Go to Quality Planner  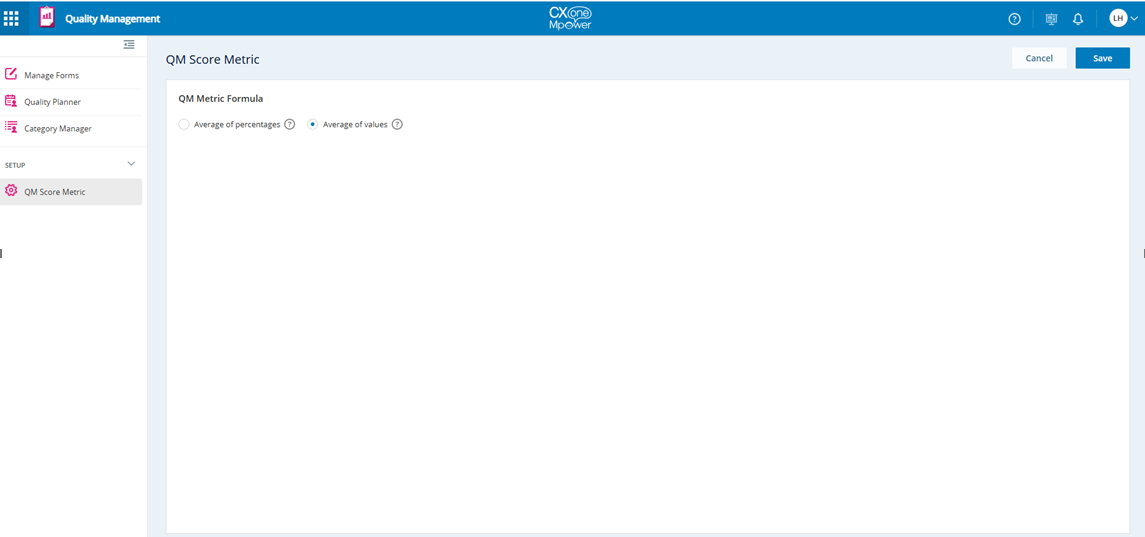(52, 102)
